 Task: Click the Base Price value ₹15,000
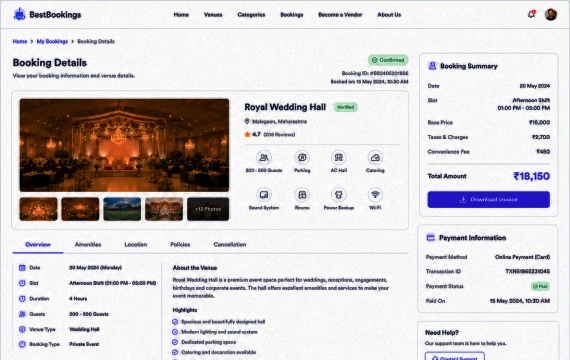[539, 123]
